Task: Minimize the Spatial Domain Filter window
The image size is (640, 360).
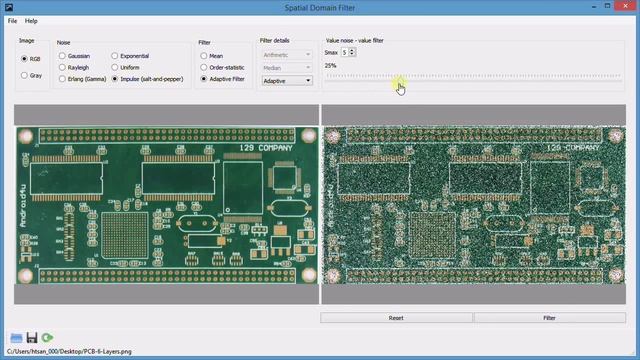Action: point(594,7)
